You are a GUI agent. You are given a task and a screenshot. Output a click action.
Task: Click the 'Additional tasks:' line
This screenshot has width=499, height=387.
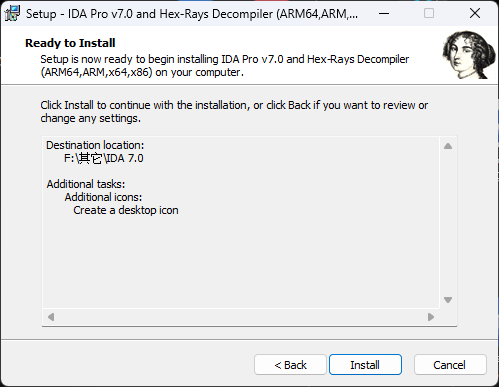86,184
